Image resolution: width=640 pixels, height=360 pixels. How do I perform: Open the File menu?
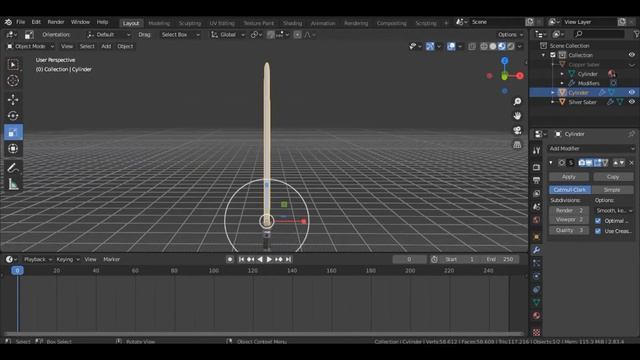click(x=20, y=22)
